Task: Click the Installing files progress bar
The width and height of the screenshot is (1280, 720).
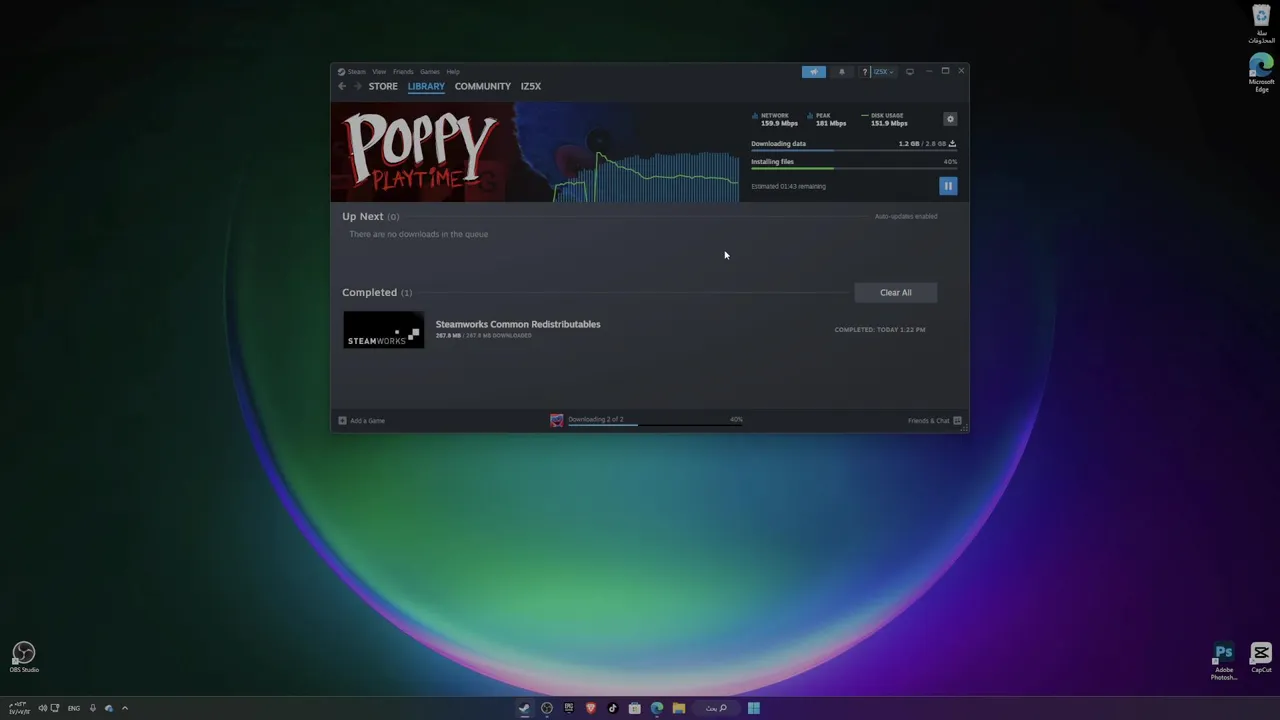Action: [x=854, y=168]
